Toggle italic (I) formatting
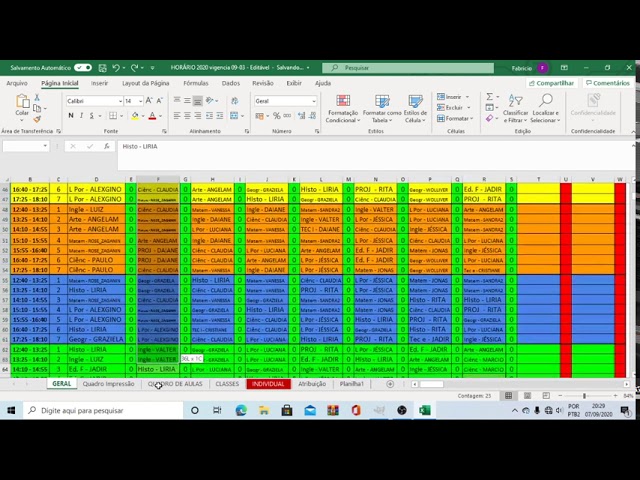Viewport: 640px width, 480px height. (82, 116)
